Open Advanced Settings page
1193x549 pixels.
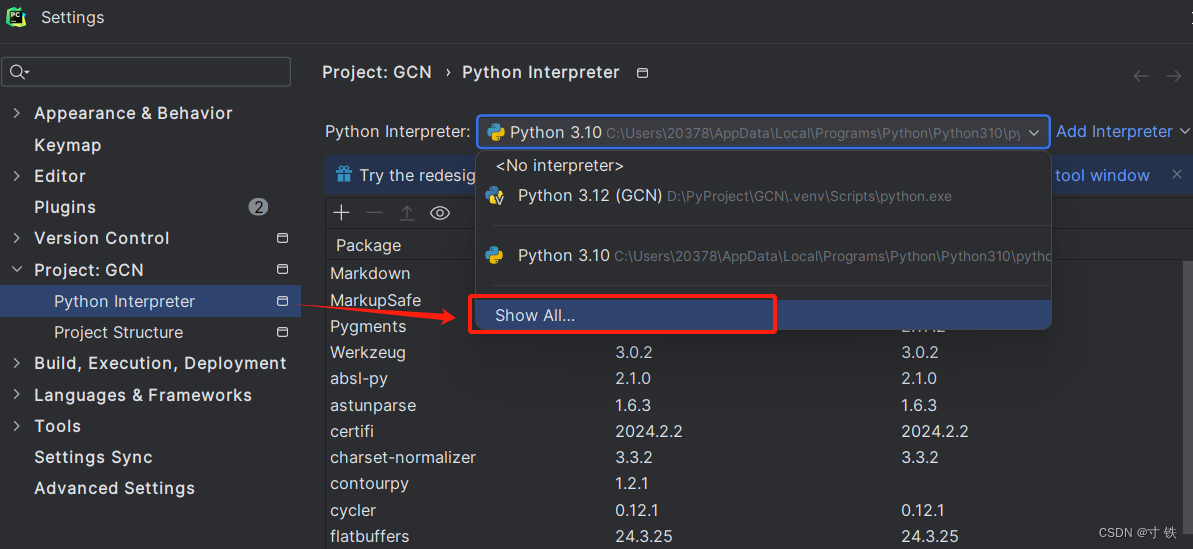(x=114, y=488)
